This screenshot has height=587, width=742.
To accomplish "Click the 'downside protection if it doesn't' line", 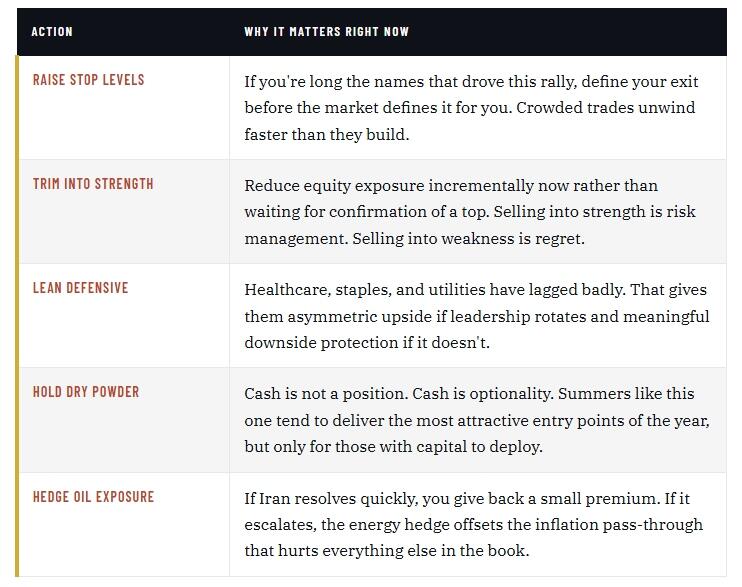I will [x=367, y=343].
